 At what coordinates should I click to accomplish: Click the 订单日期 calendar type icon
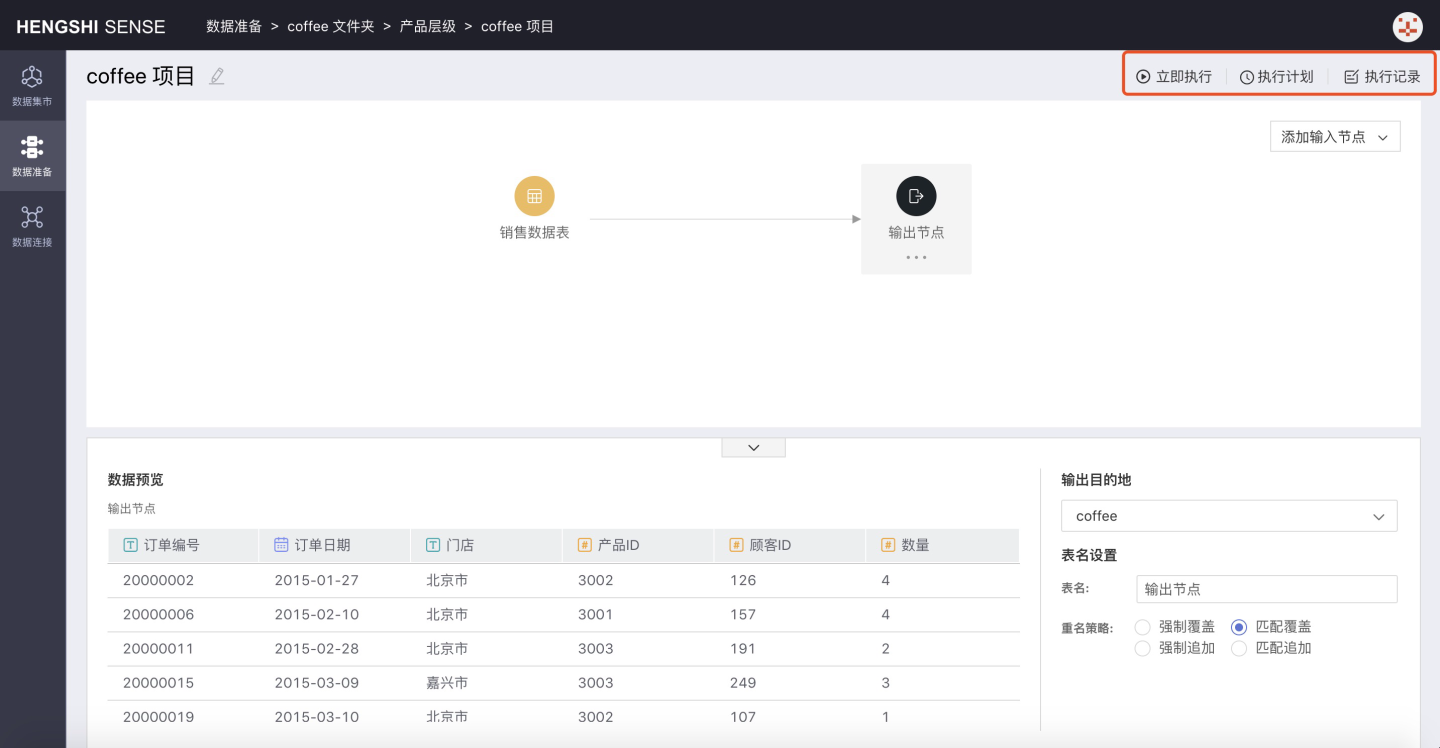(281, 545)
